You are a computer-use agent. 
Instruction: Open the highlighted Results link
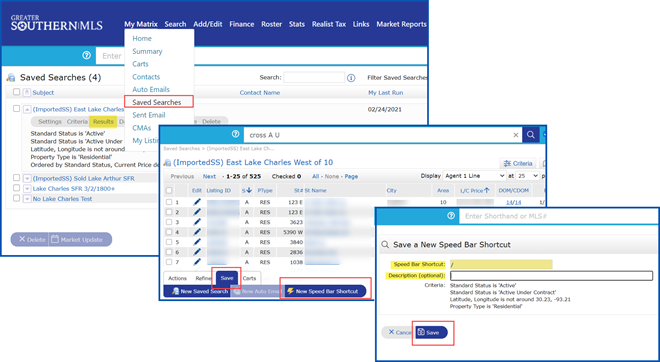[103, 122]
